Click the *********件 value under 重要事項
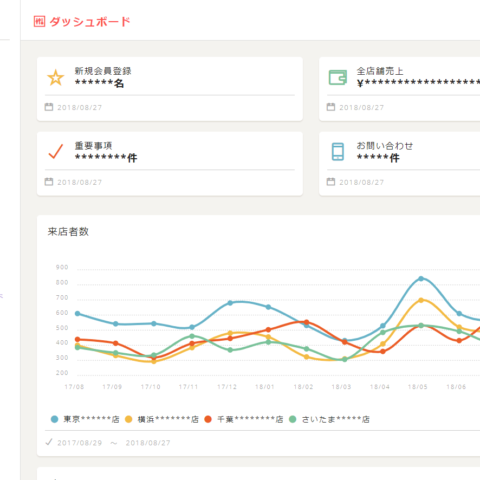 [x=106, y=158]
